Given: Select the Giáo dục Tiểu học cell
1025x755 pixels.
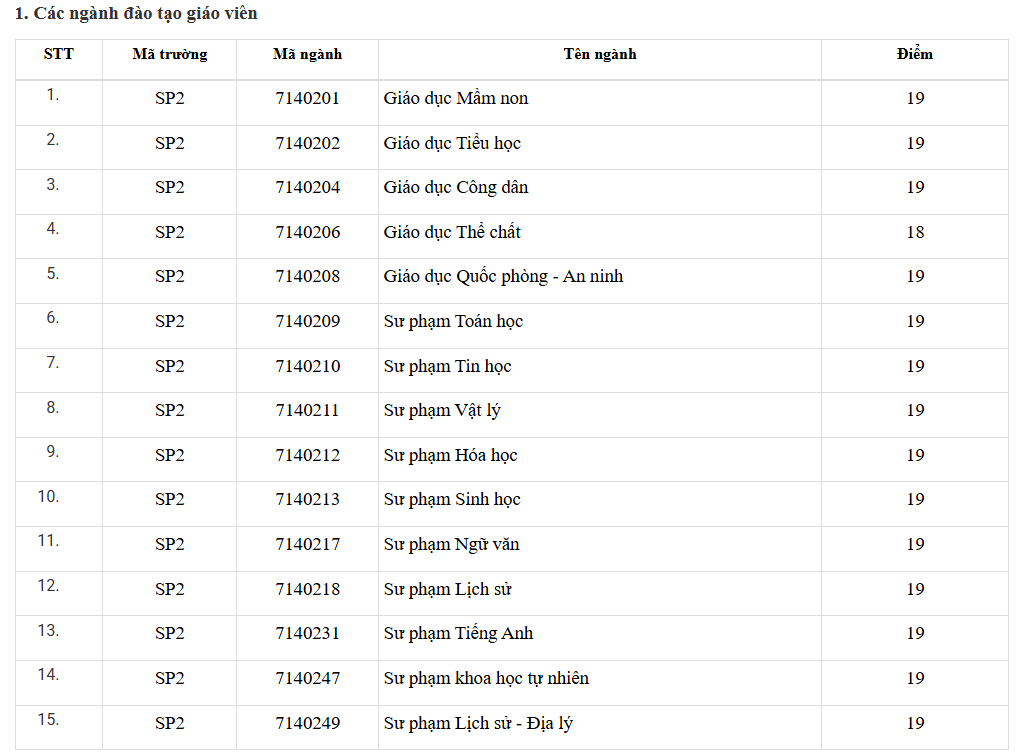Looking at the screenshot, I should pyautogui.click(x=452, y=143).
